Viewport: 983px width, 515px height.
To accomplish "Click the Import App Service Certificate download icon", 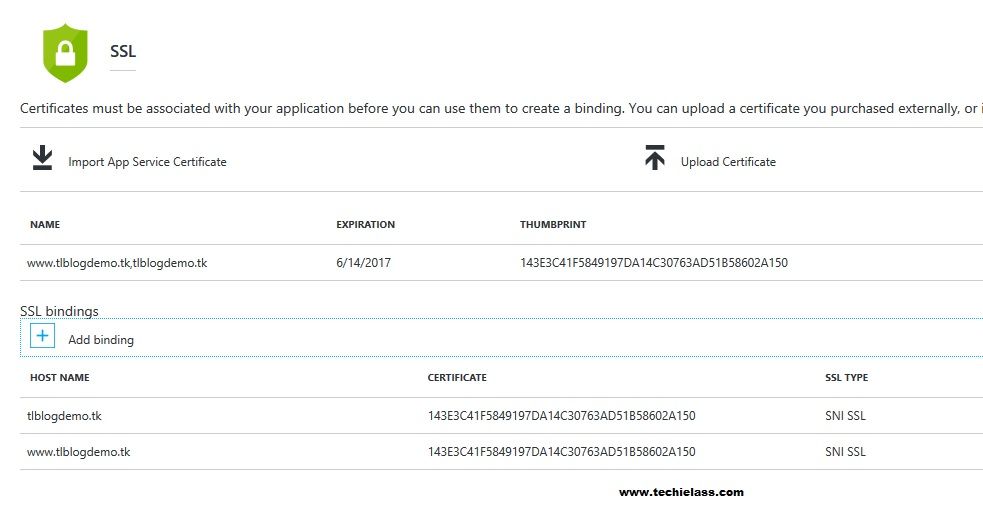I will coord(42,159).
